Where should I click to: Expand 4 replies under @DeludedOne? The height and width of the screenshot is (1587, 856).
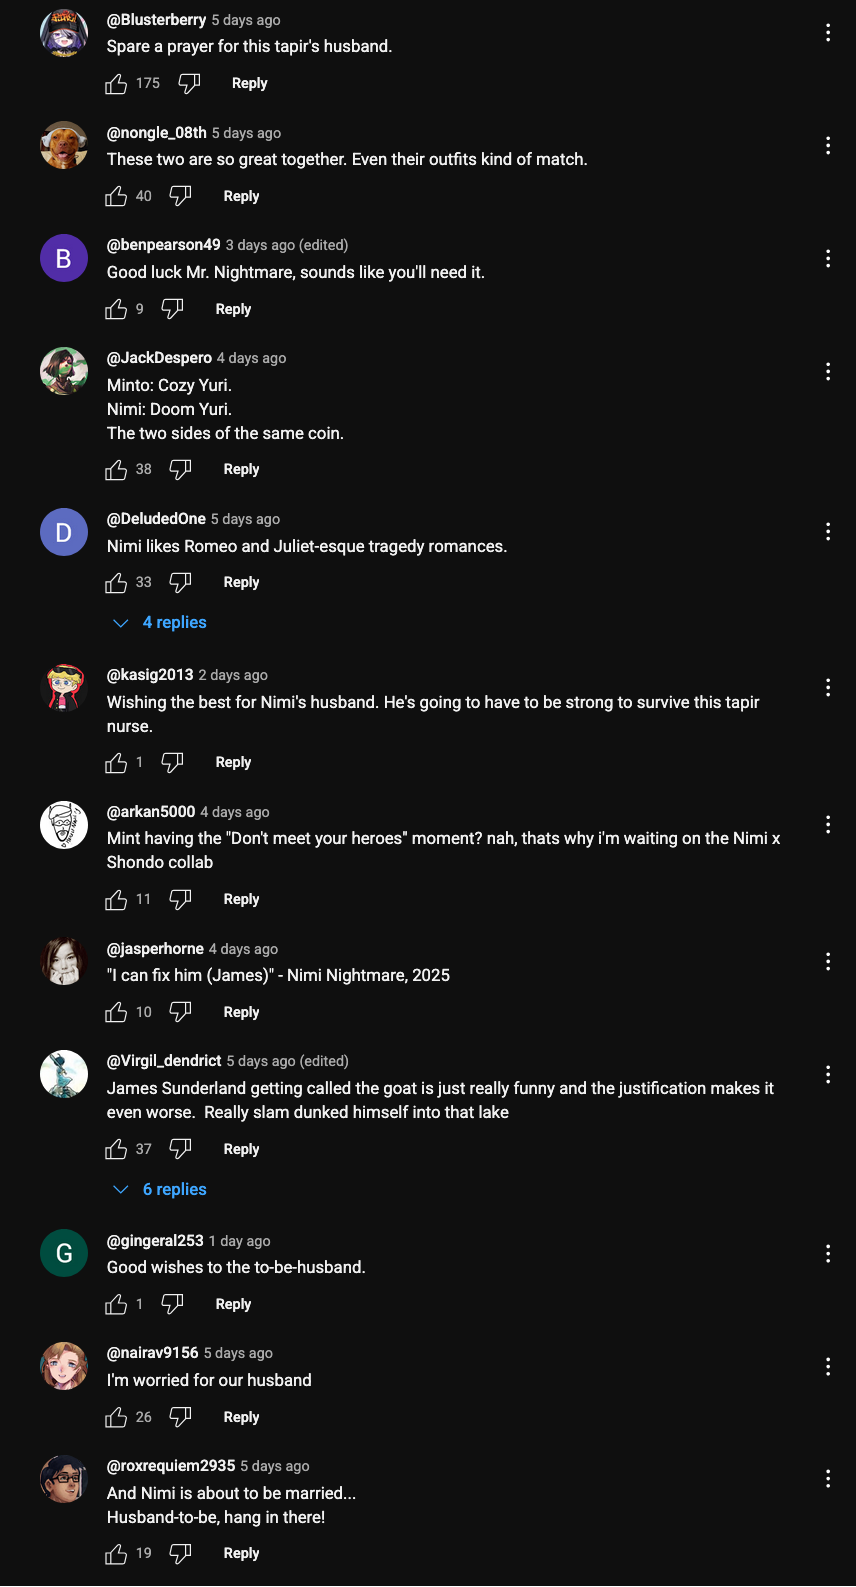tap(162, 622)
